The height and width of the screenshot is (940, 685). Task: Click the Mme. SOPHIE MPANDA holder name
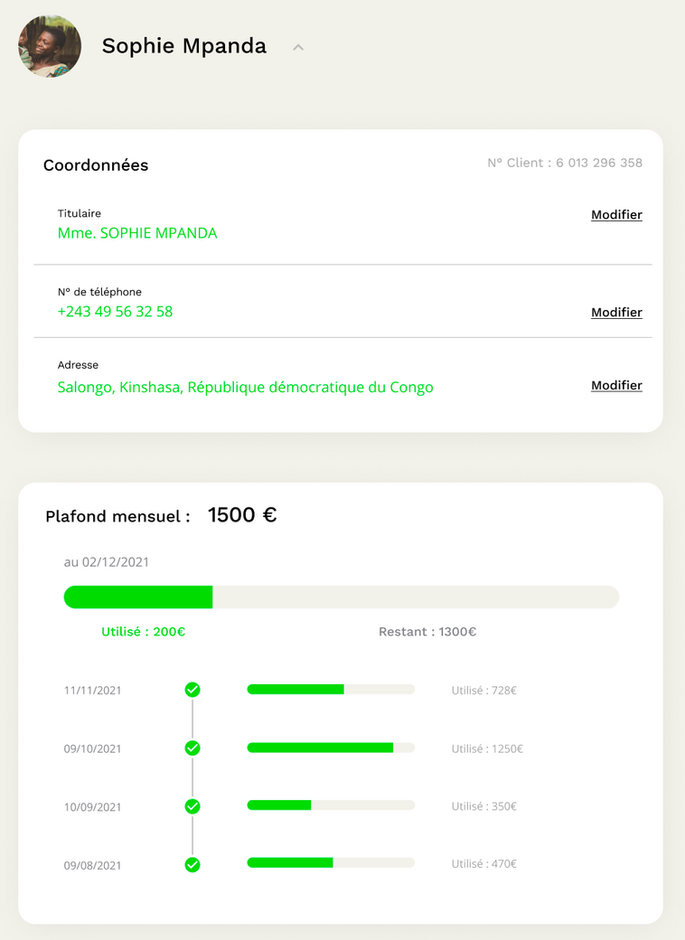(137, 233)
